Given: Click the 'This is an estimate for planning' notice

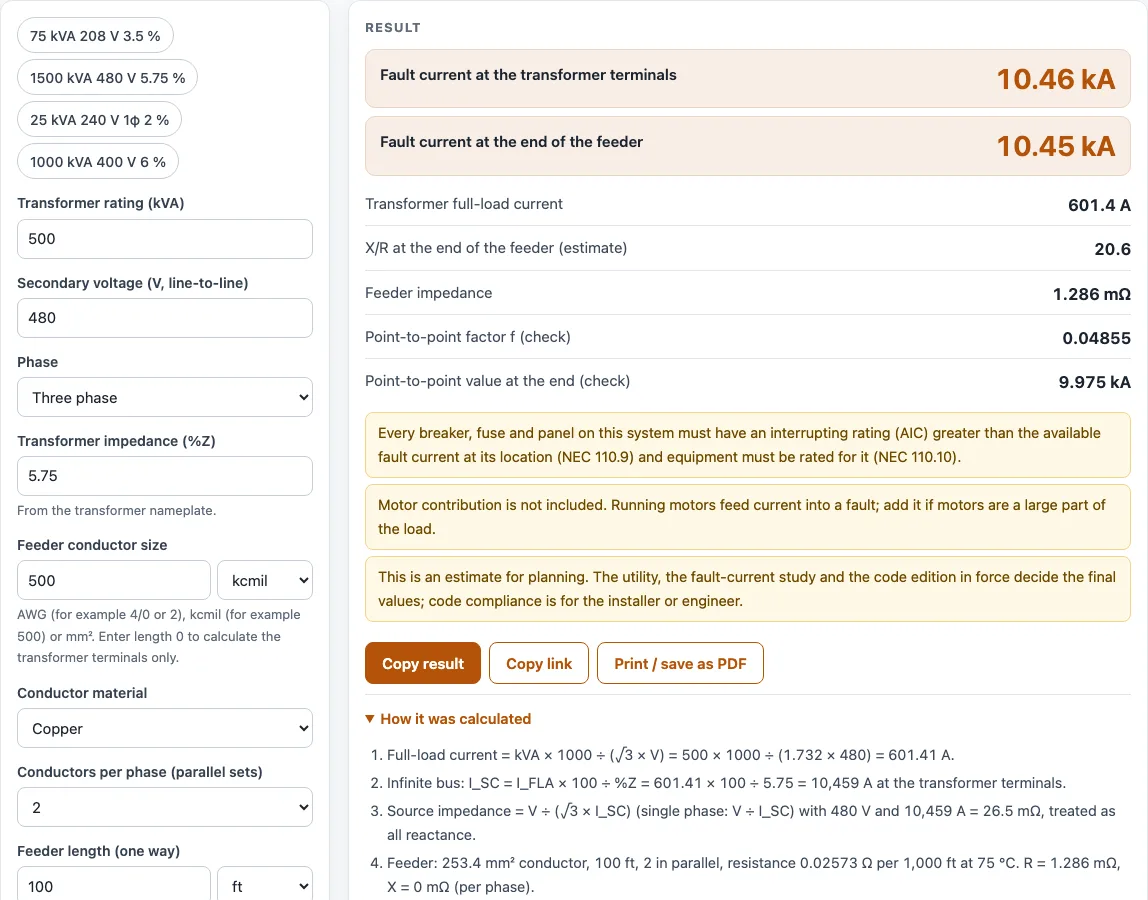Looking at the screenshot, I should 748,589.
